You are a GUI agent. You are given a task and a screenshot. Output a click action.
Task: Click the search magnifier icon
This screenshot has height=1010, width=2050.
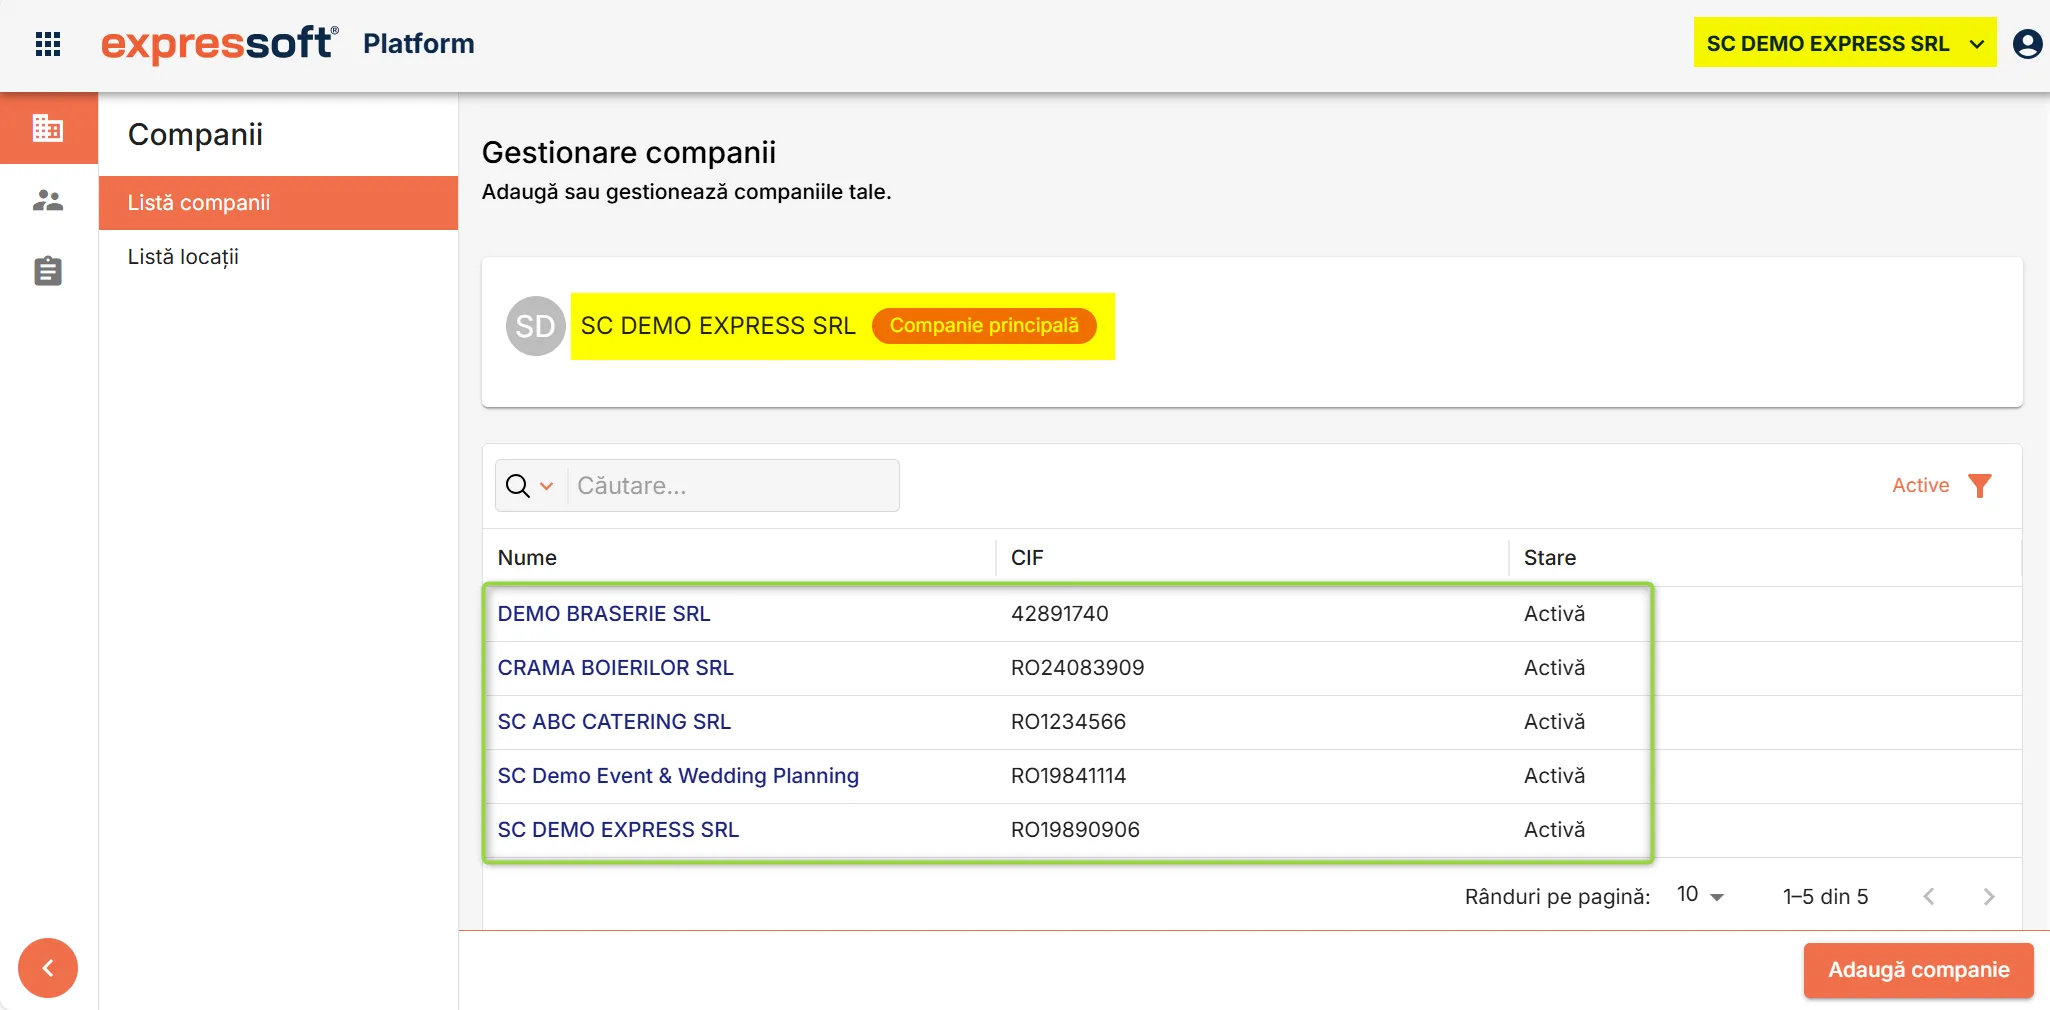click(x=518, y=486)
